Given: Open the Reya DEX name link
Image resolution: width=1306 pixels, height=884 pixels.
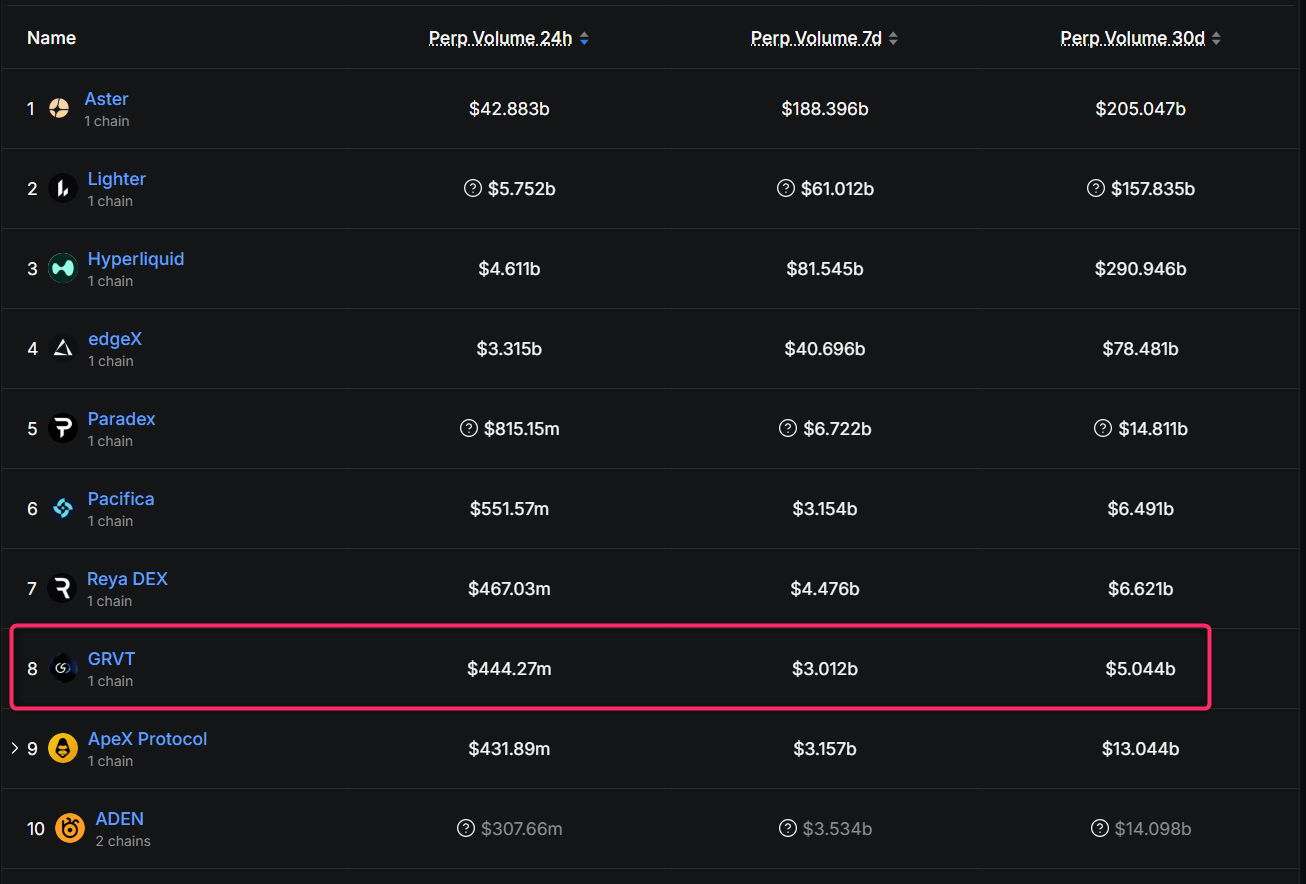Looking at the screenshot, I should point(127,579).
